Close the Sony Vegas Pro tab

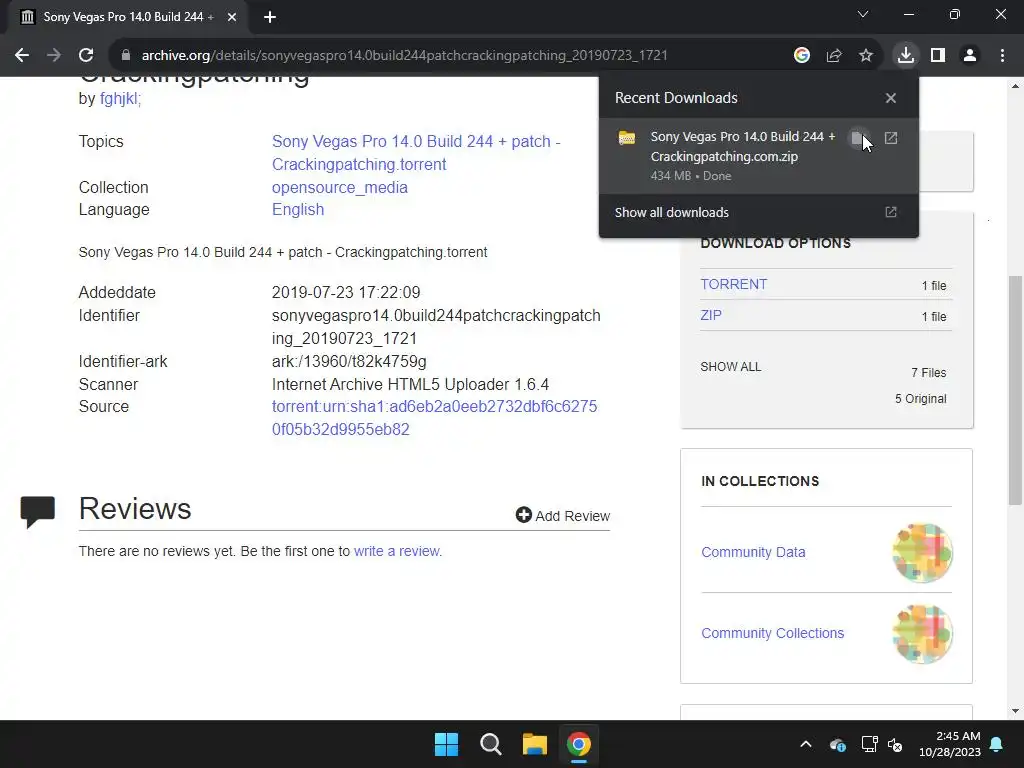[x=232, y=17]
